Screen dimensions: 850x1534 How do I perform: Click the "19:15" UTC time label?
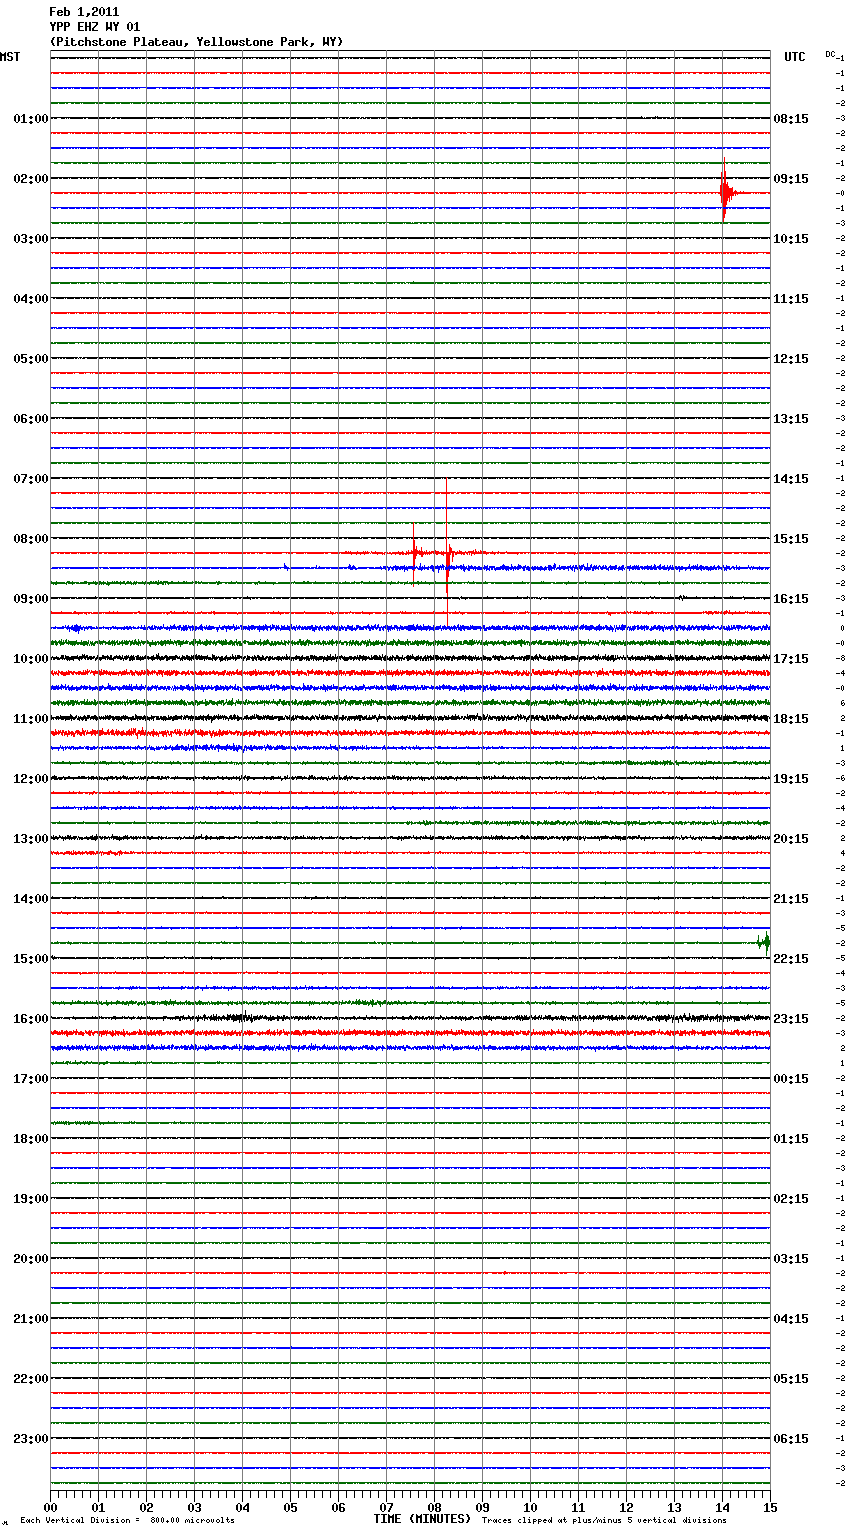pos(791,779)
